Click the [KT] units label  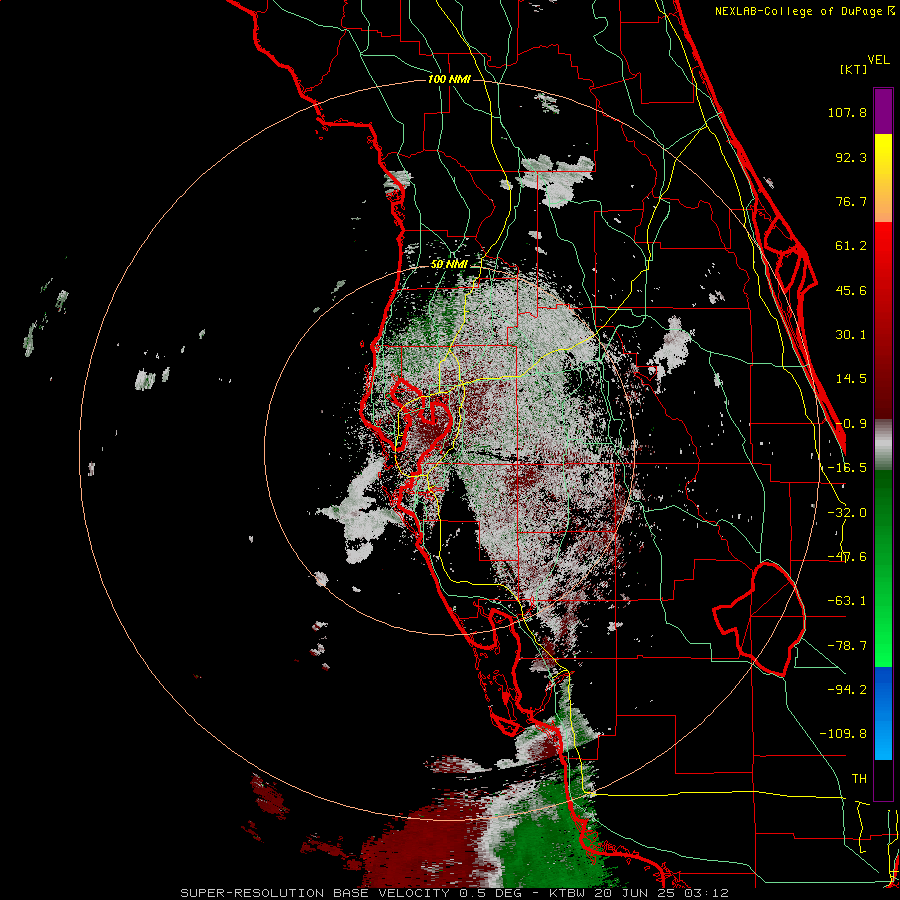tap(854, 69)
